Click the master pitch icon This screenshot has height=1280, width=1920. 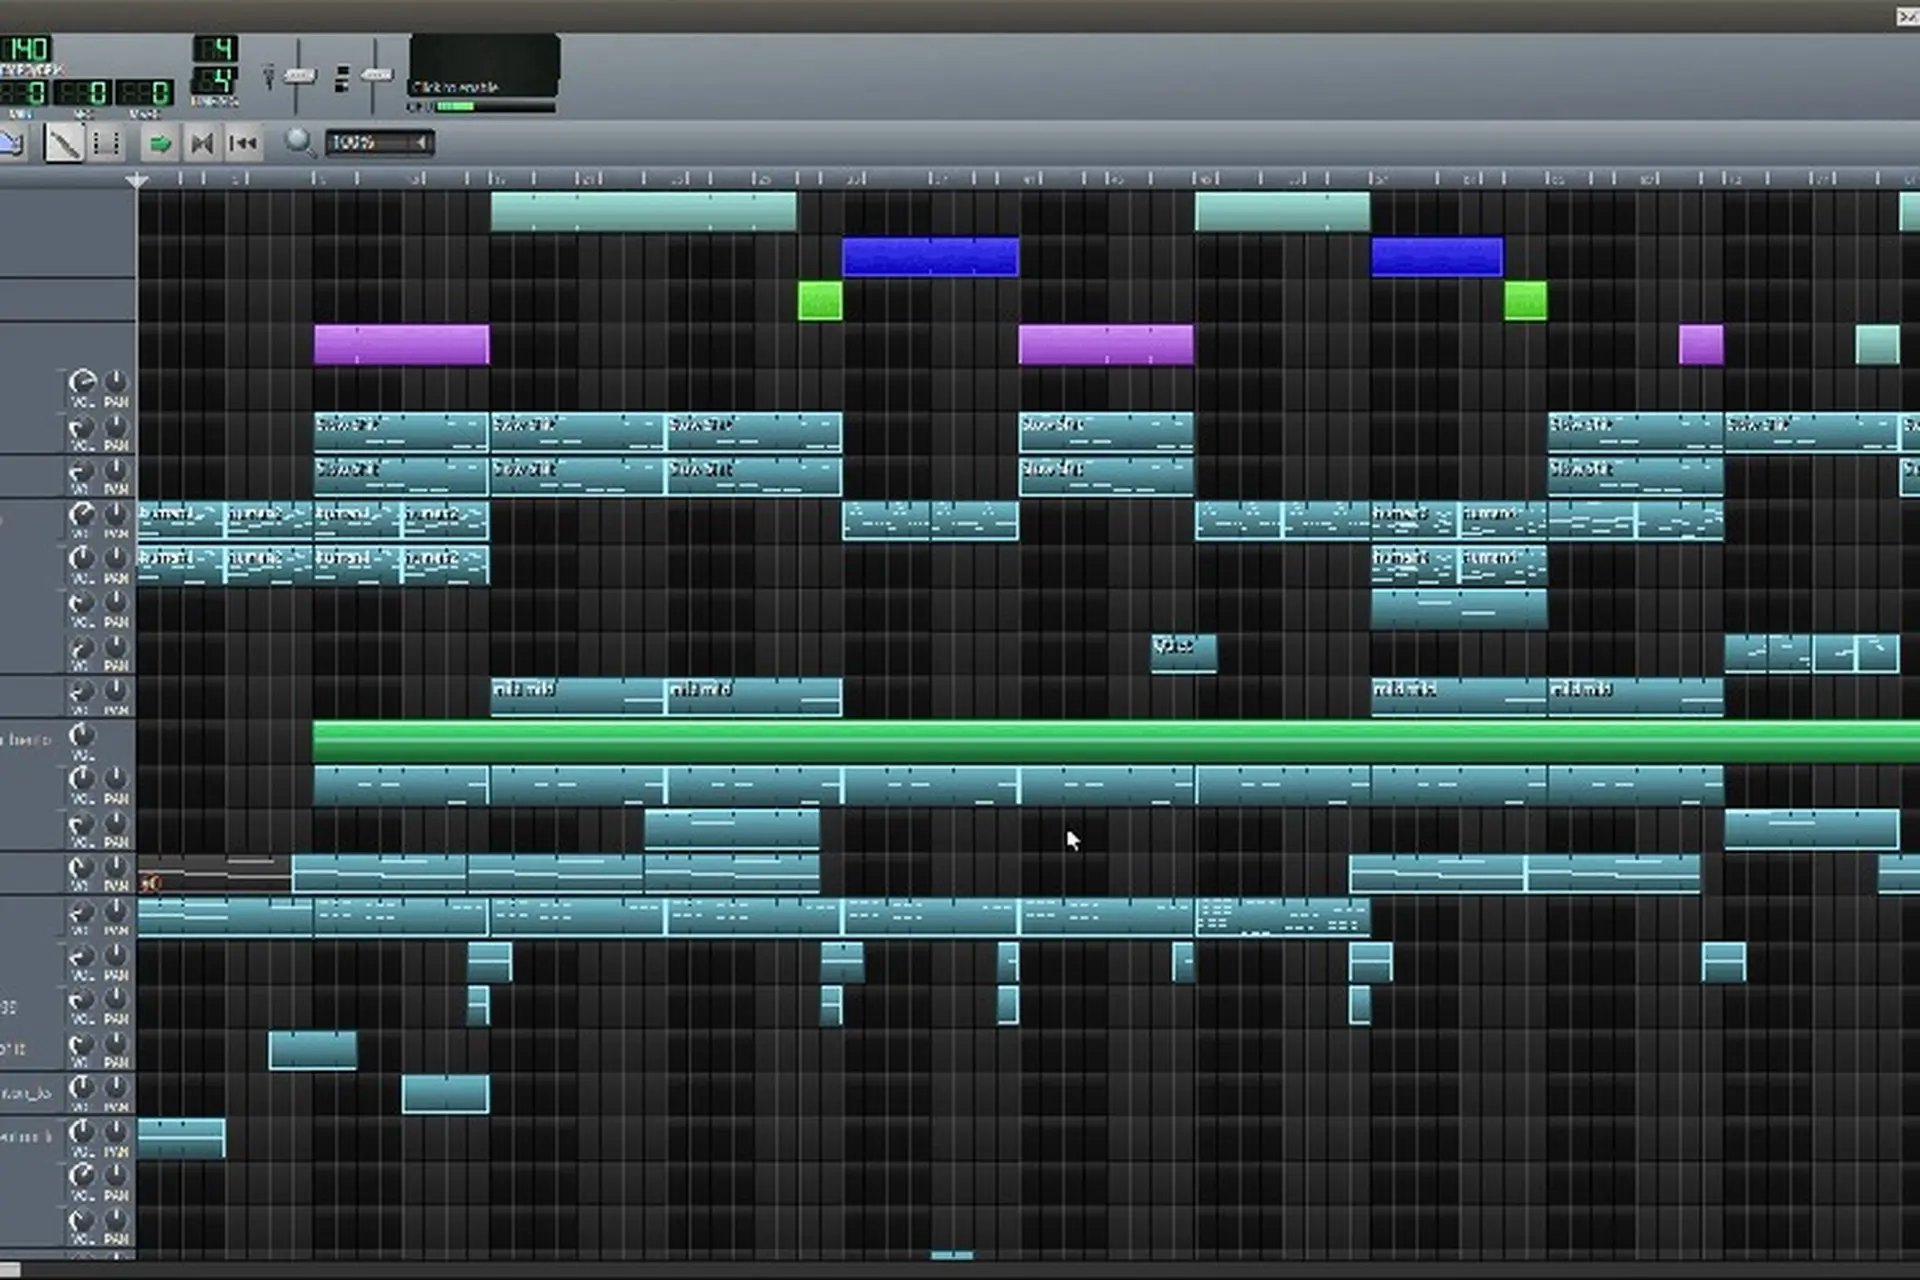click(342, 78)
